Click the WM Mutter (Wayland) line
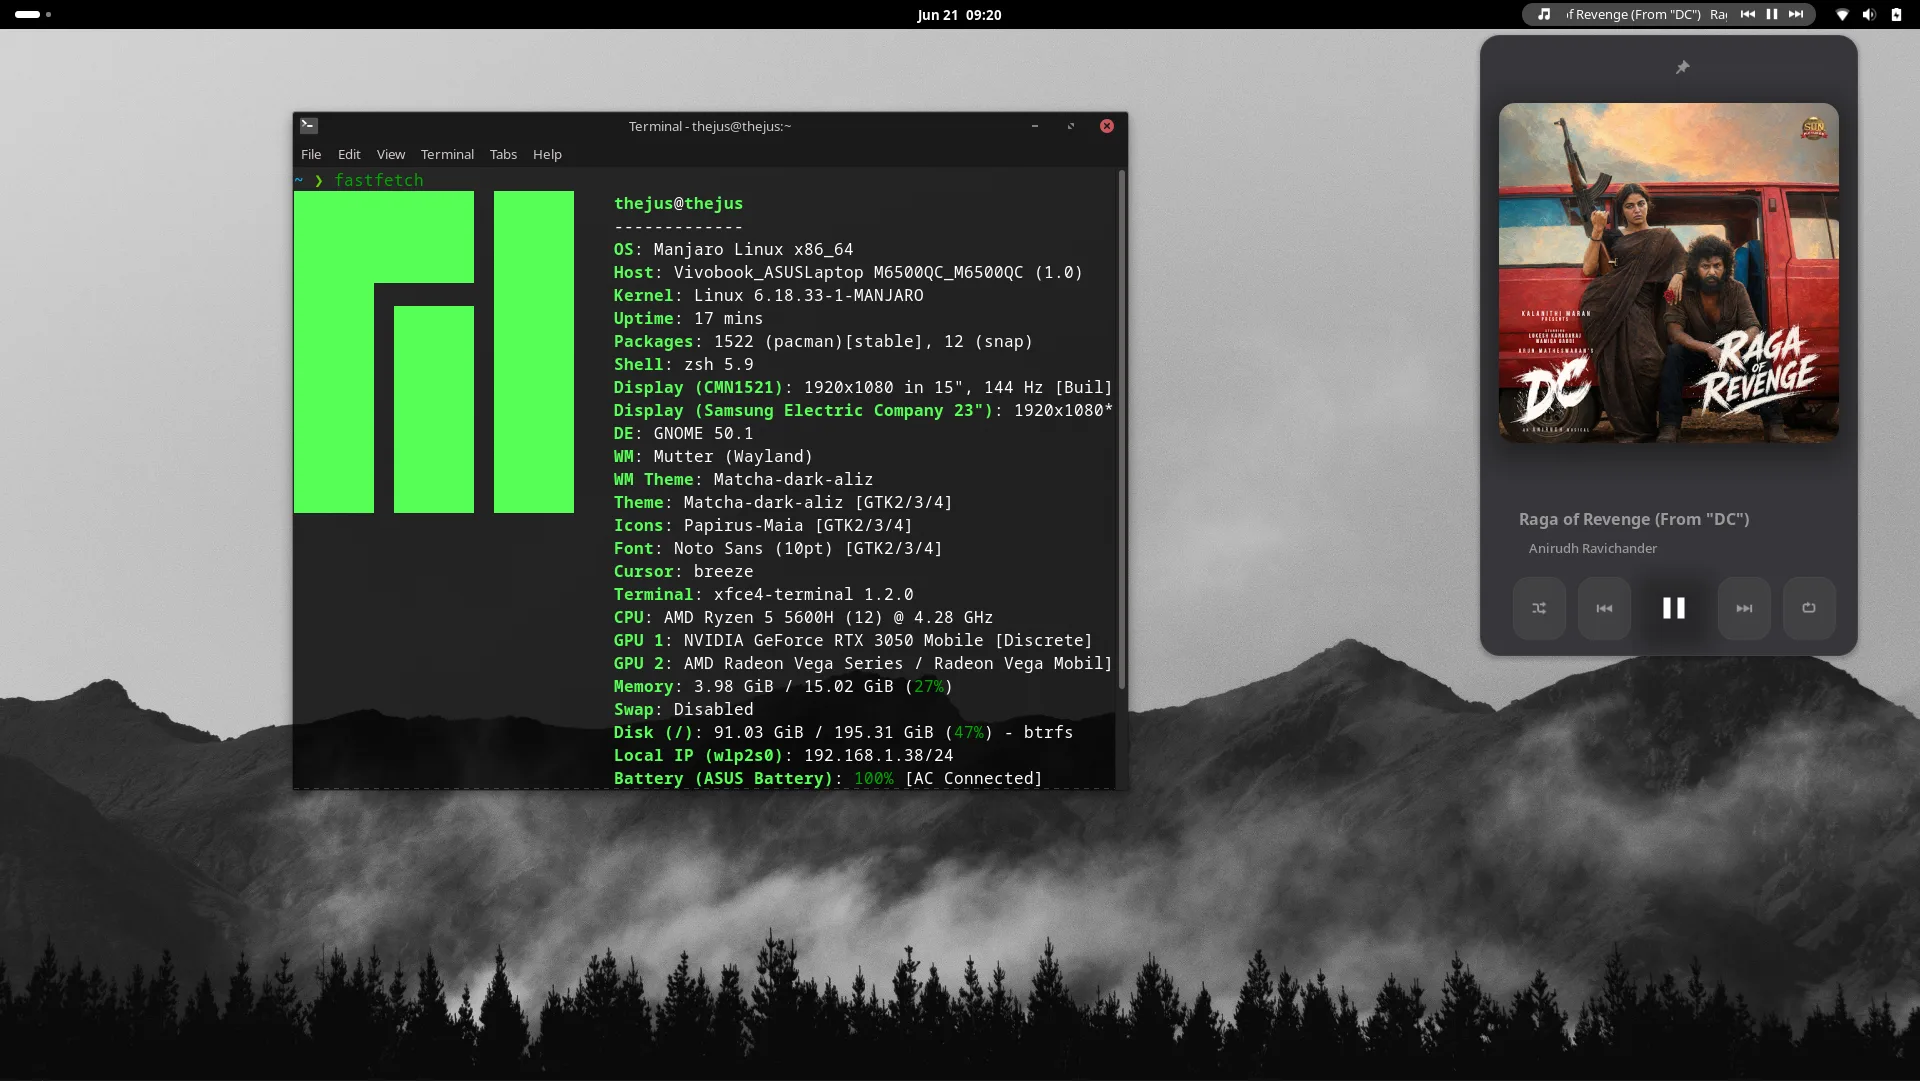Viewport: 1920px width, 1081px height. [714, 456]
